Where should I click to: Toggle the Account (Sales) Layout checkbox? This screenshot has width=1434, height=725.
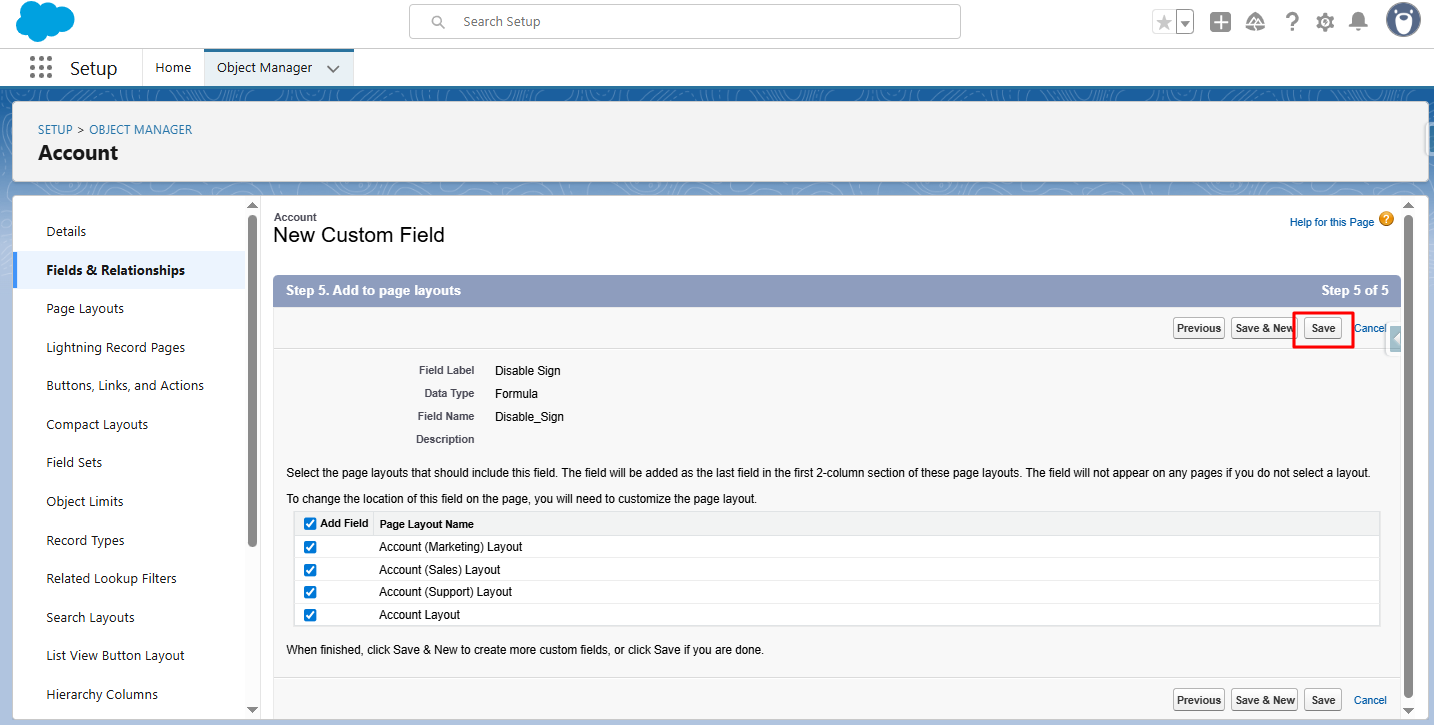point(310,570)
